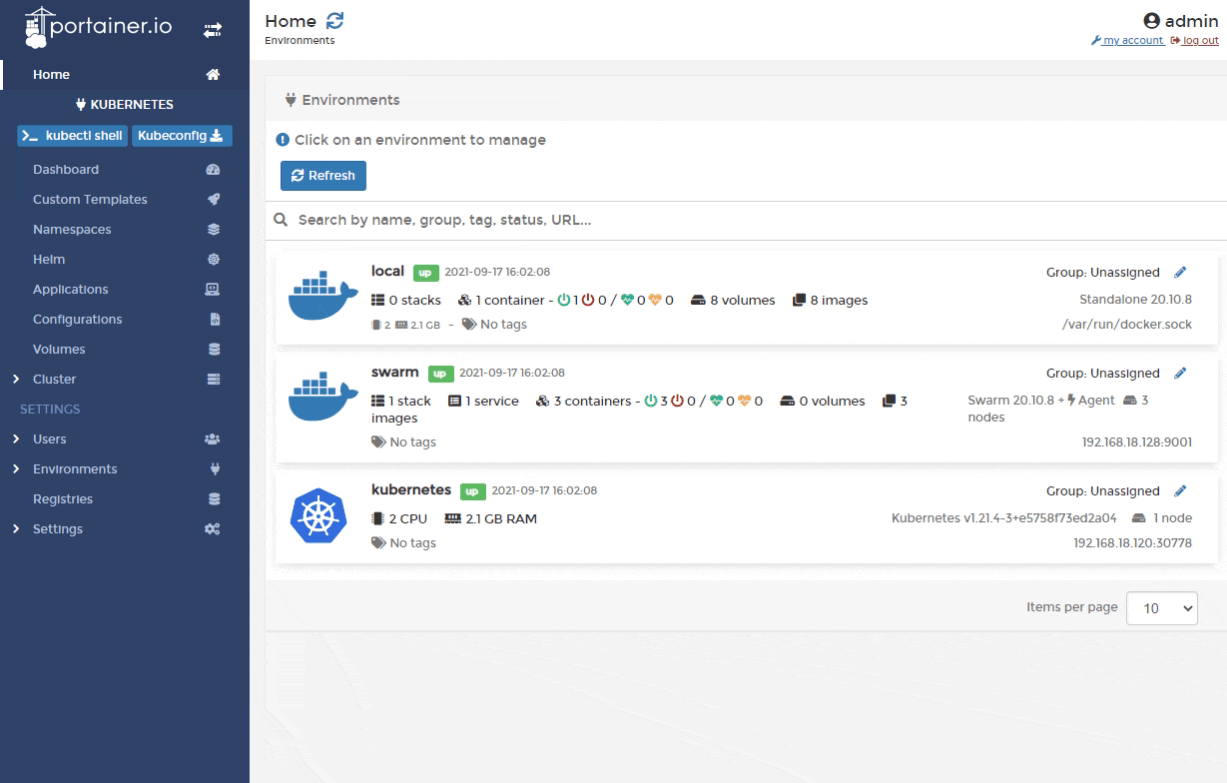Click 192.168.18.120:30778 kubernetes address

(1132, 543)
